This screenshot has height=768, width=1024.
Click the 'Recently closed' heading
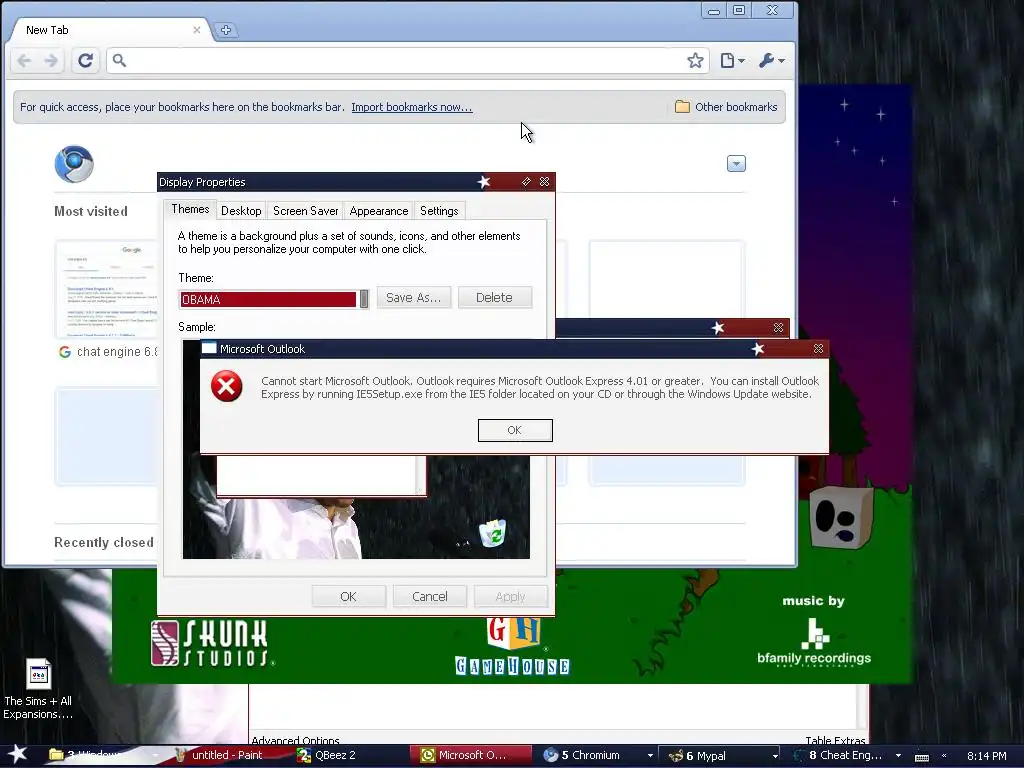[104, 543]
